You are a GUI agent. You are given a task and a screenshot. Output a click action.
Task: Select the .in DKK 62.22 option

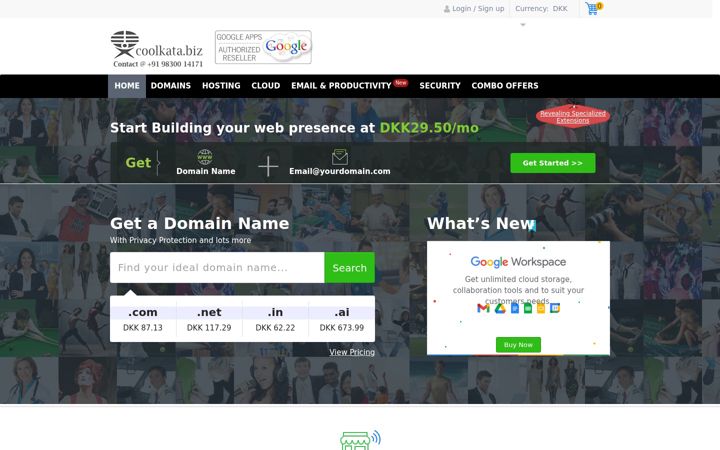pos(276,319)
